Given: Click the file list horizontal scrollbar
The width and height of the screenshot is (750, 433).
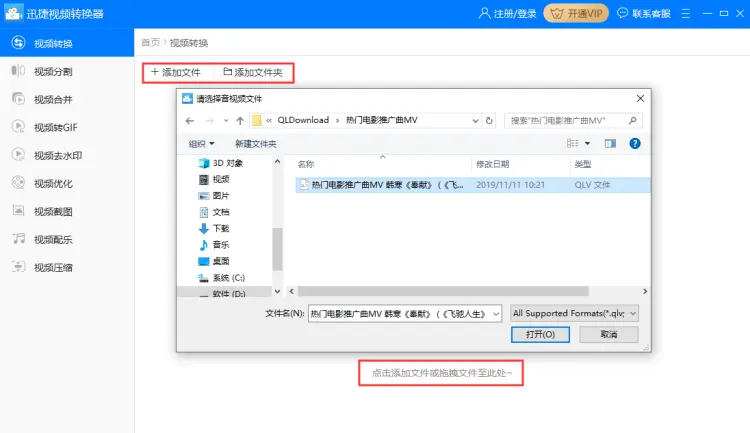Looking at the screenshot, I should pos(443,291).
